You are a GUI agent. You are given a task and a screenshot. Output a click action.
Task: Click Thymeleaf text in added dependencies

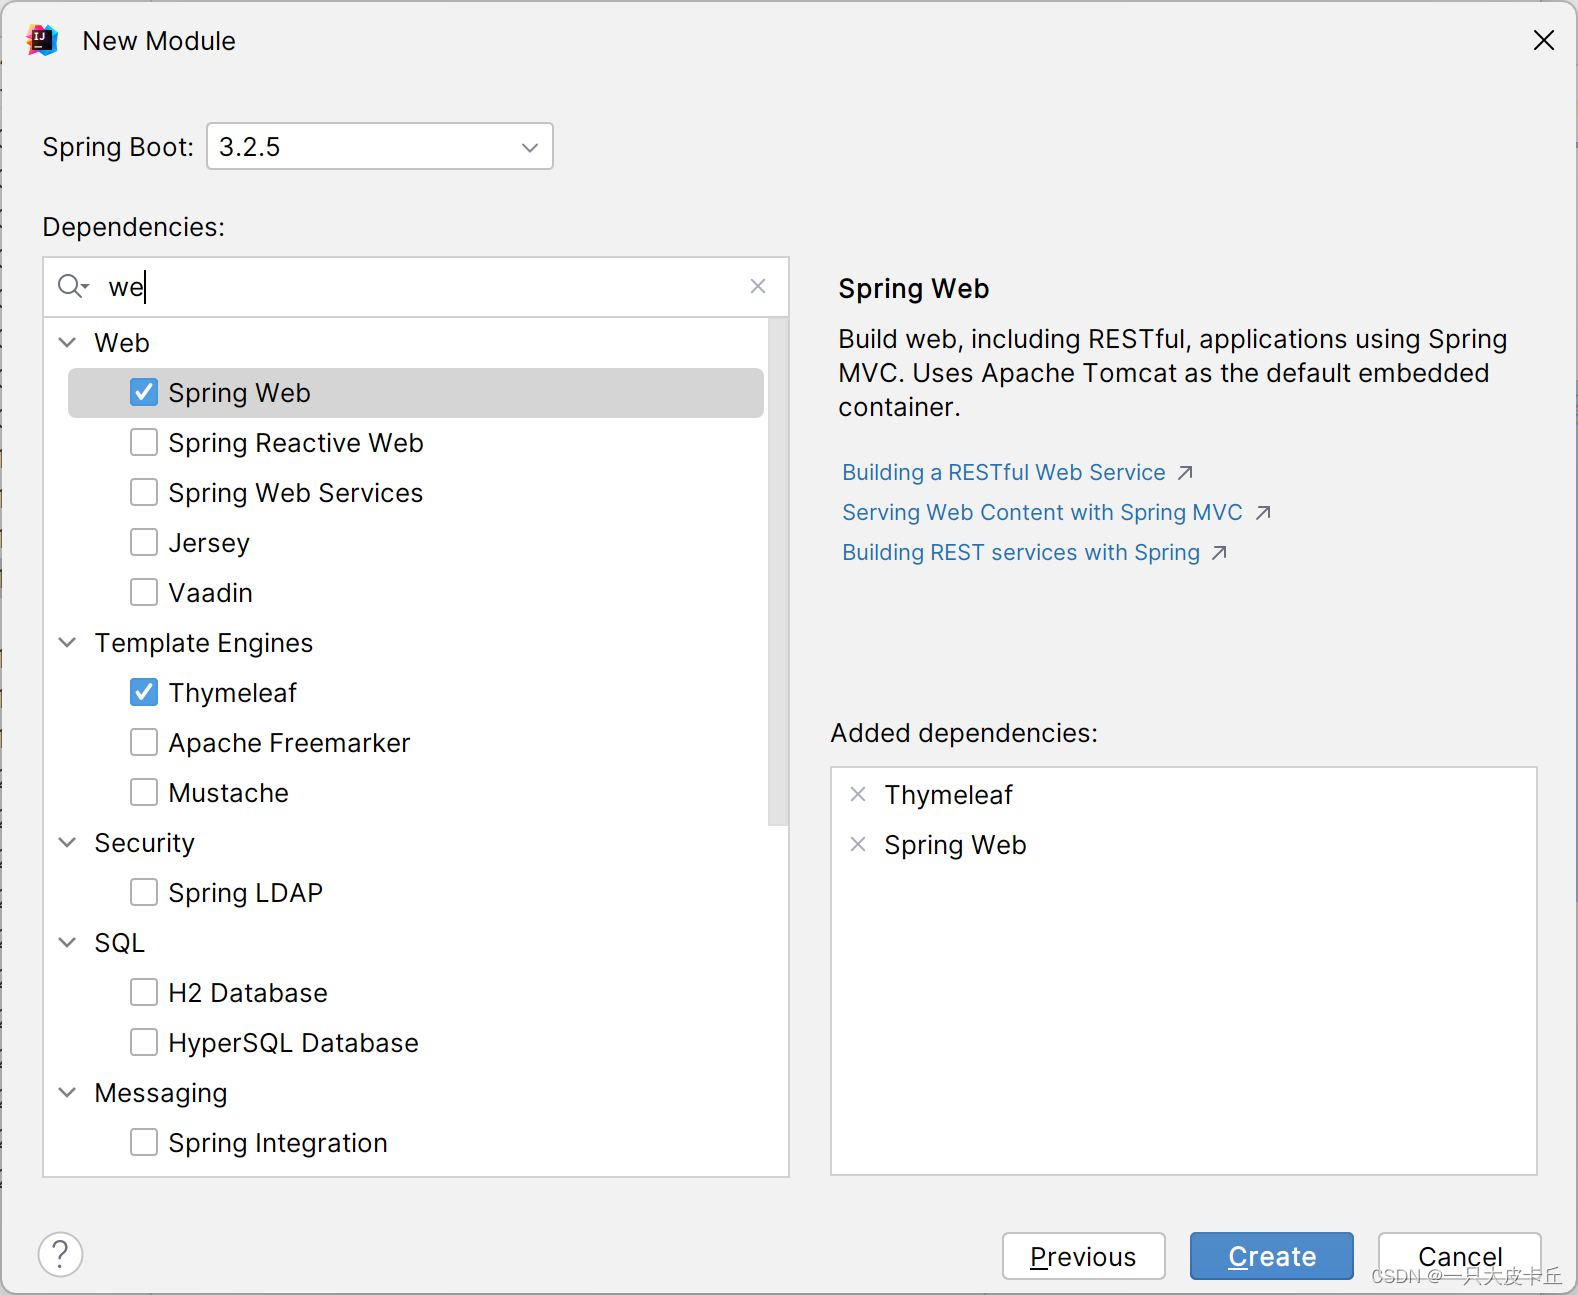coord(948,794)
